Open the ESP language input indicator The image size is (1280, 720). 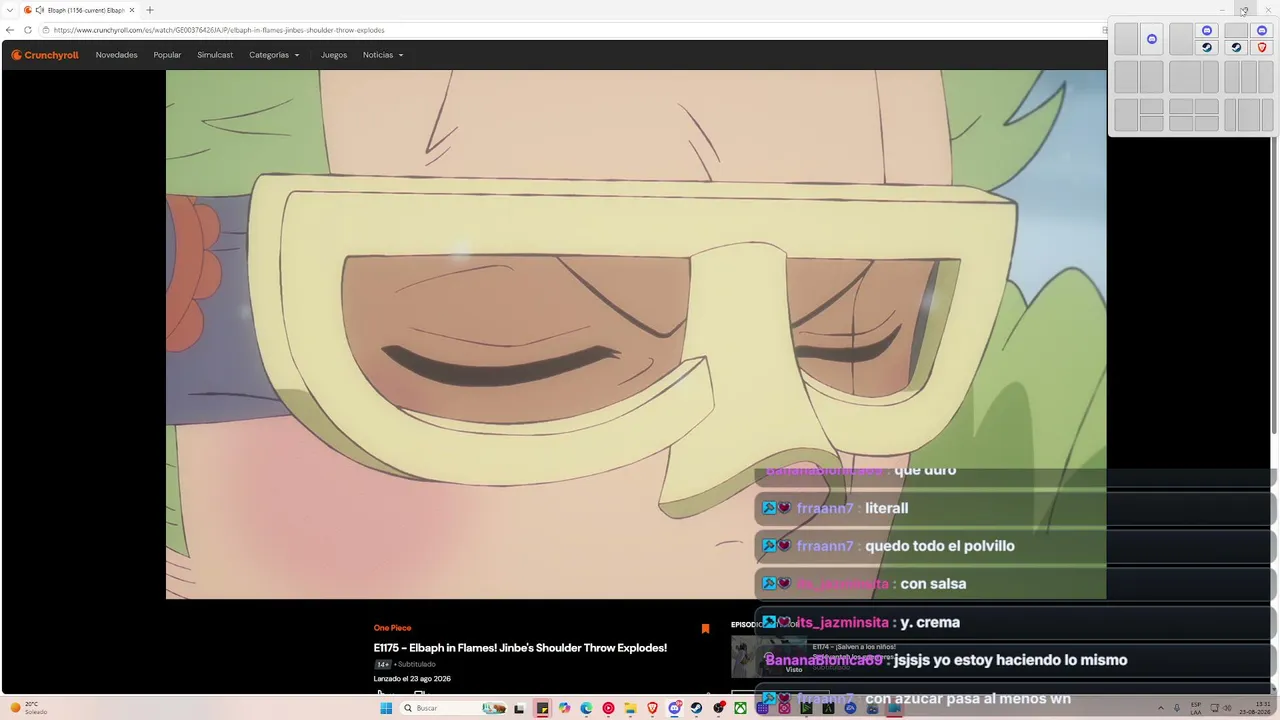[1196, 708]
